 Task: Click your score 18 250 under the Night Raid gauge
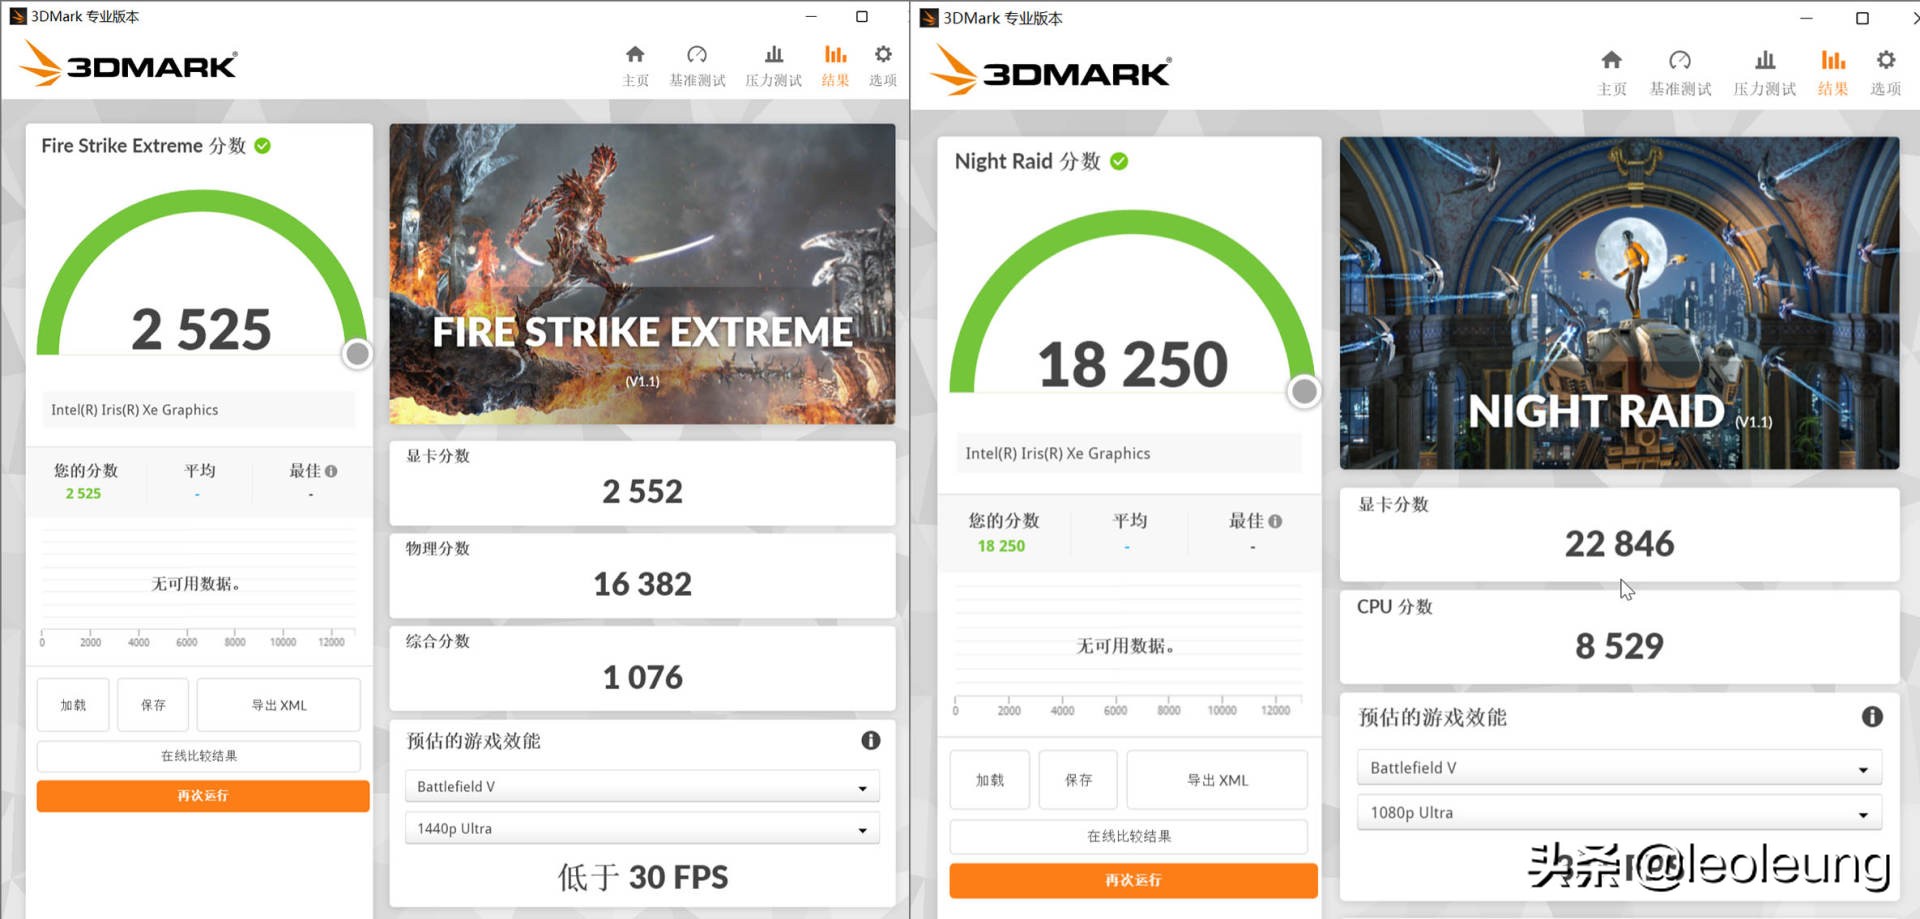[1001, 546]
